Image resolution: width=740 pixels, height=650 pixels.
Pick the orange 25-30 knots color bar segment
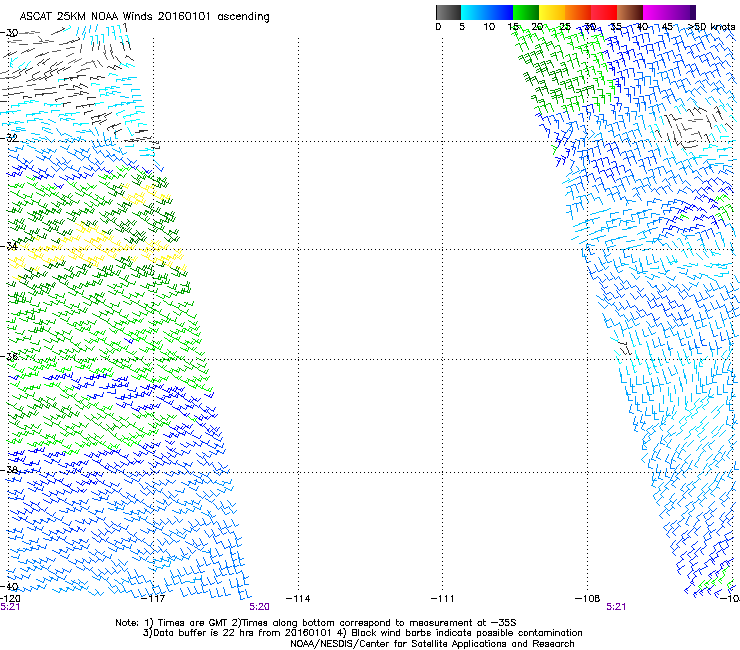(578, 12)
